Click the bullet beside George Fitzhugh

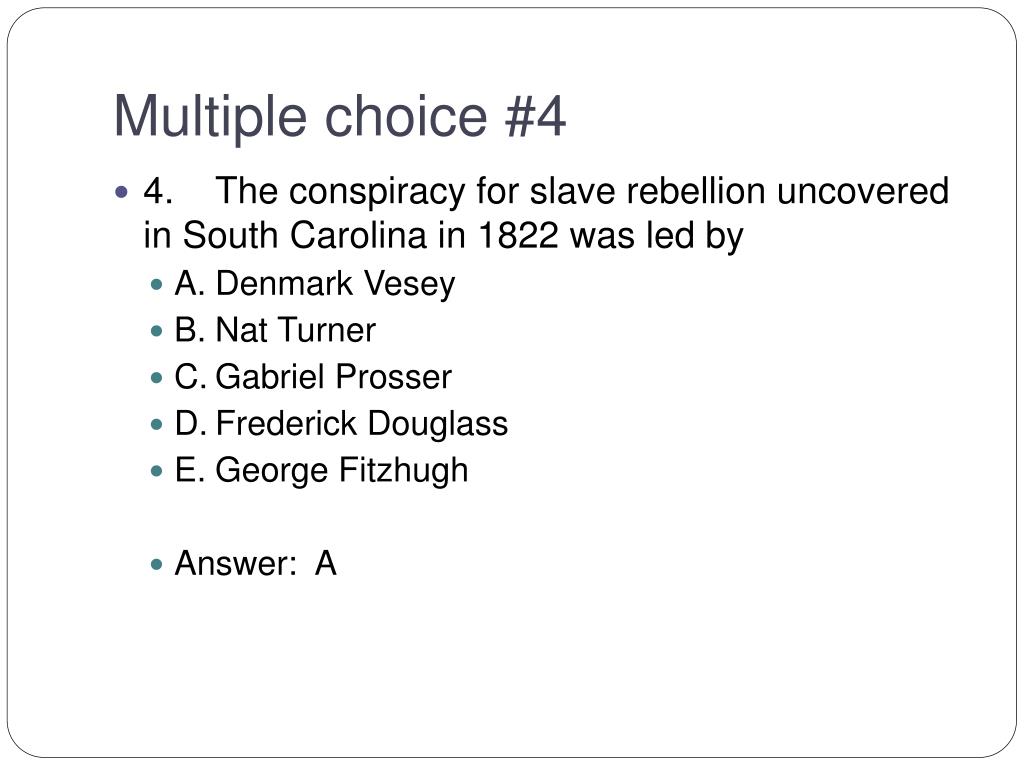tap(156, 471)
